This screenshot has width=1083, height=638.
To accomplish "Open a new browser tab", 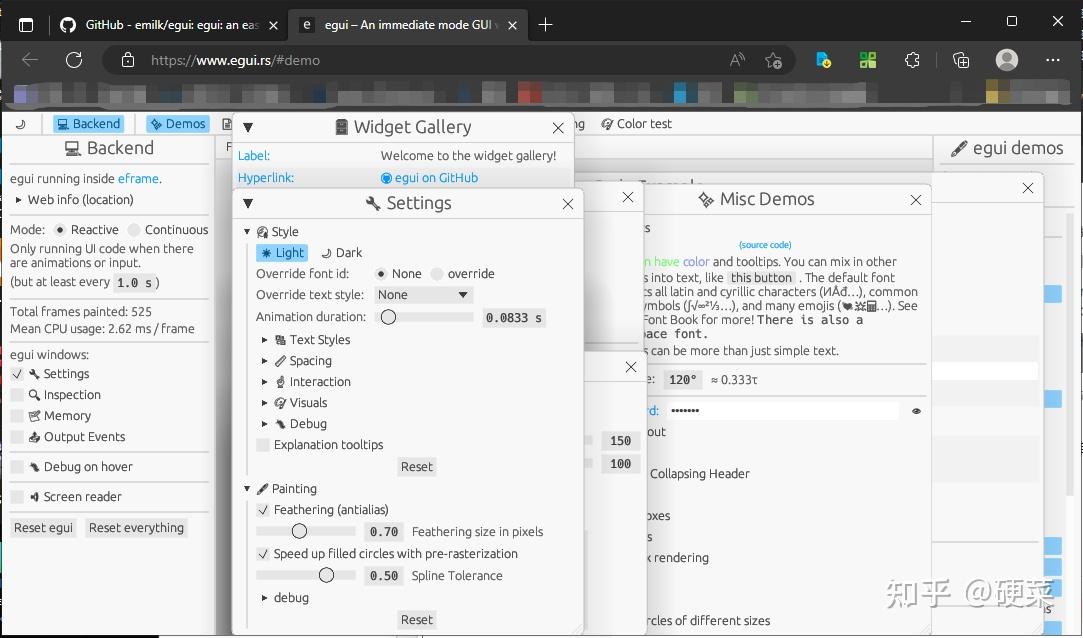I will point(545,25).
